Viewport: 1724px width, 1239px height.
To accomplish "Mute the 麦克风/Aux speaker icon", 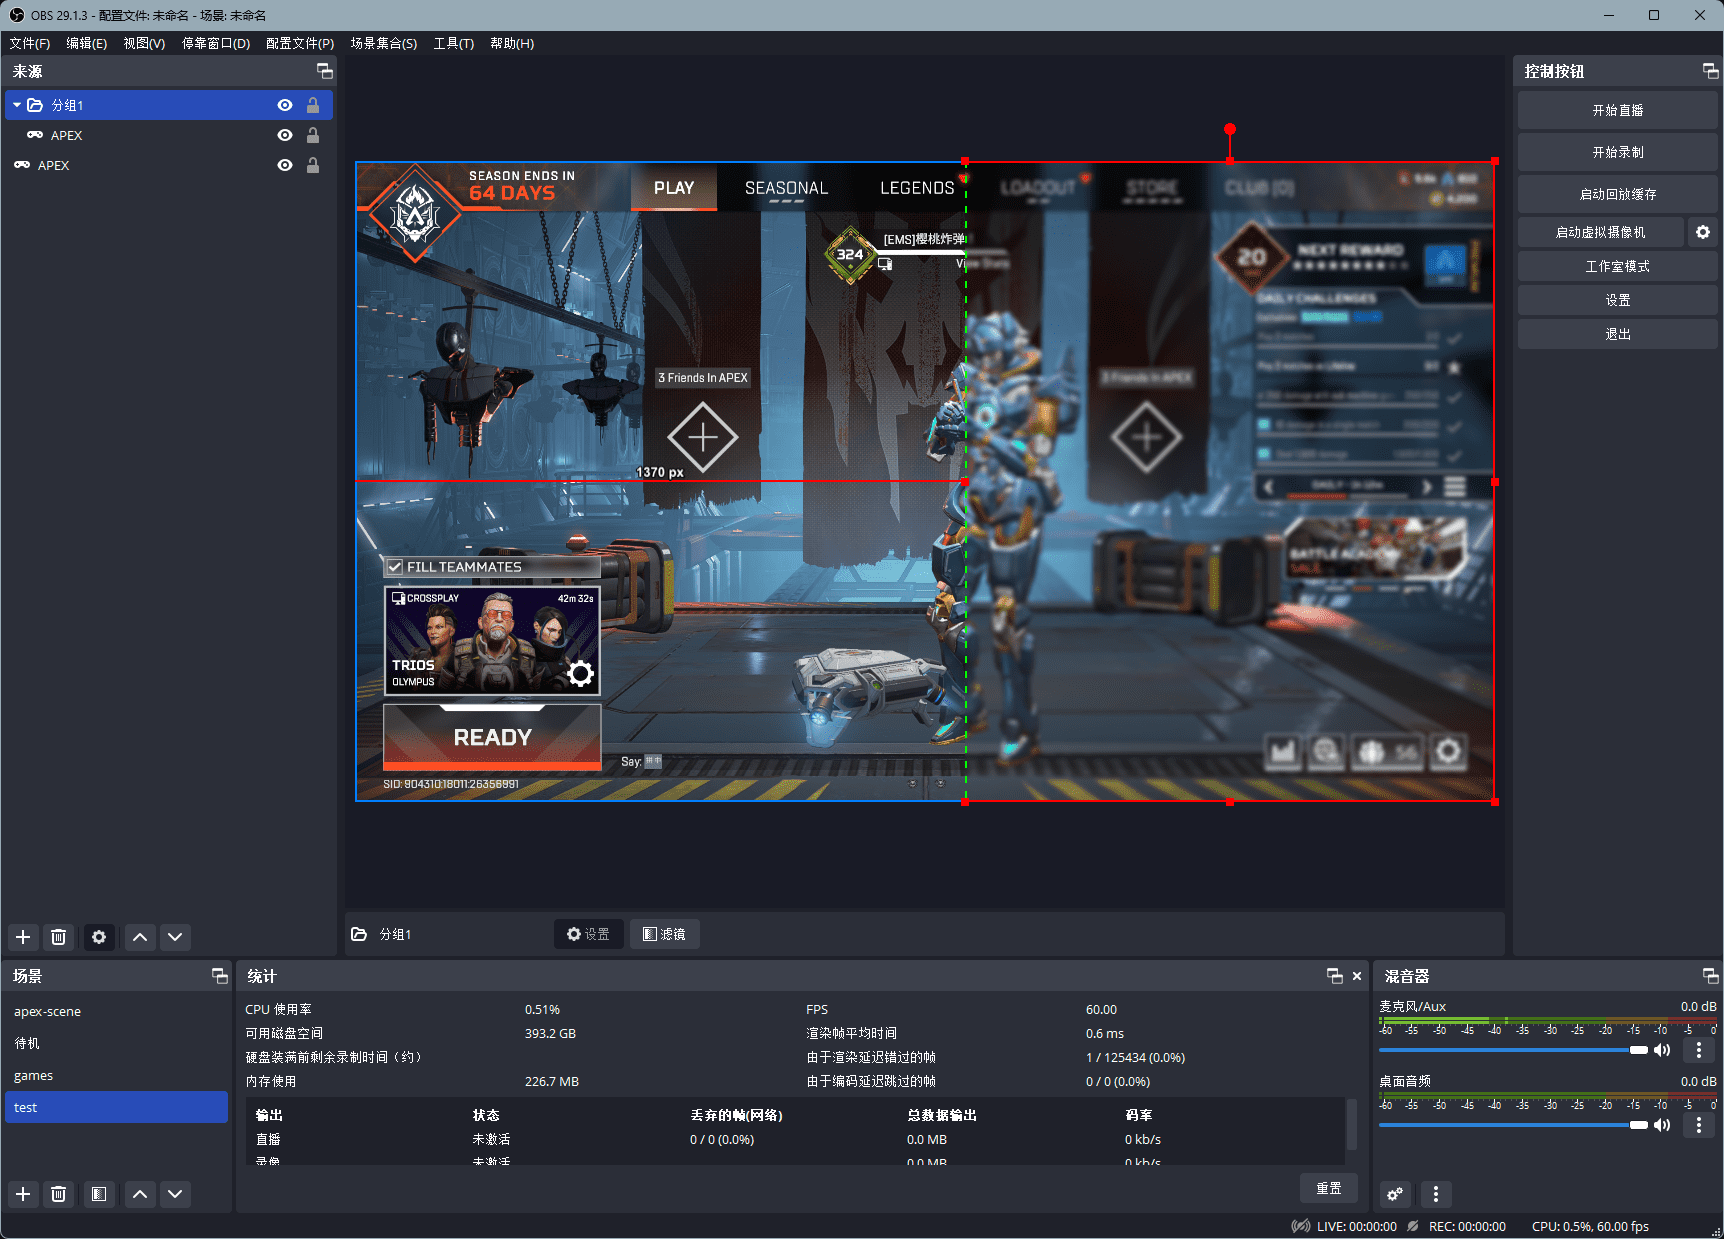I will 1662,1050.
